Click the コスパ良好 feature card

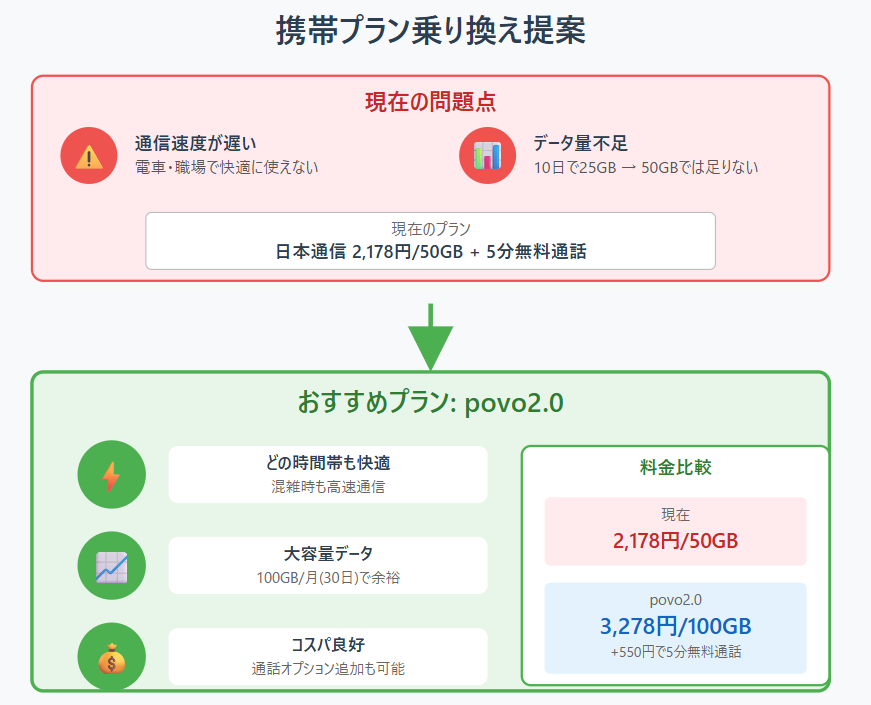click(x=329, y=656)
